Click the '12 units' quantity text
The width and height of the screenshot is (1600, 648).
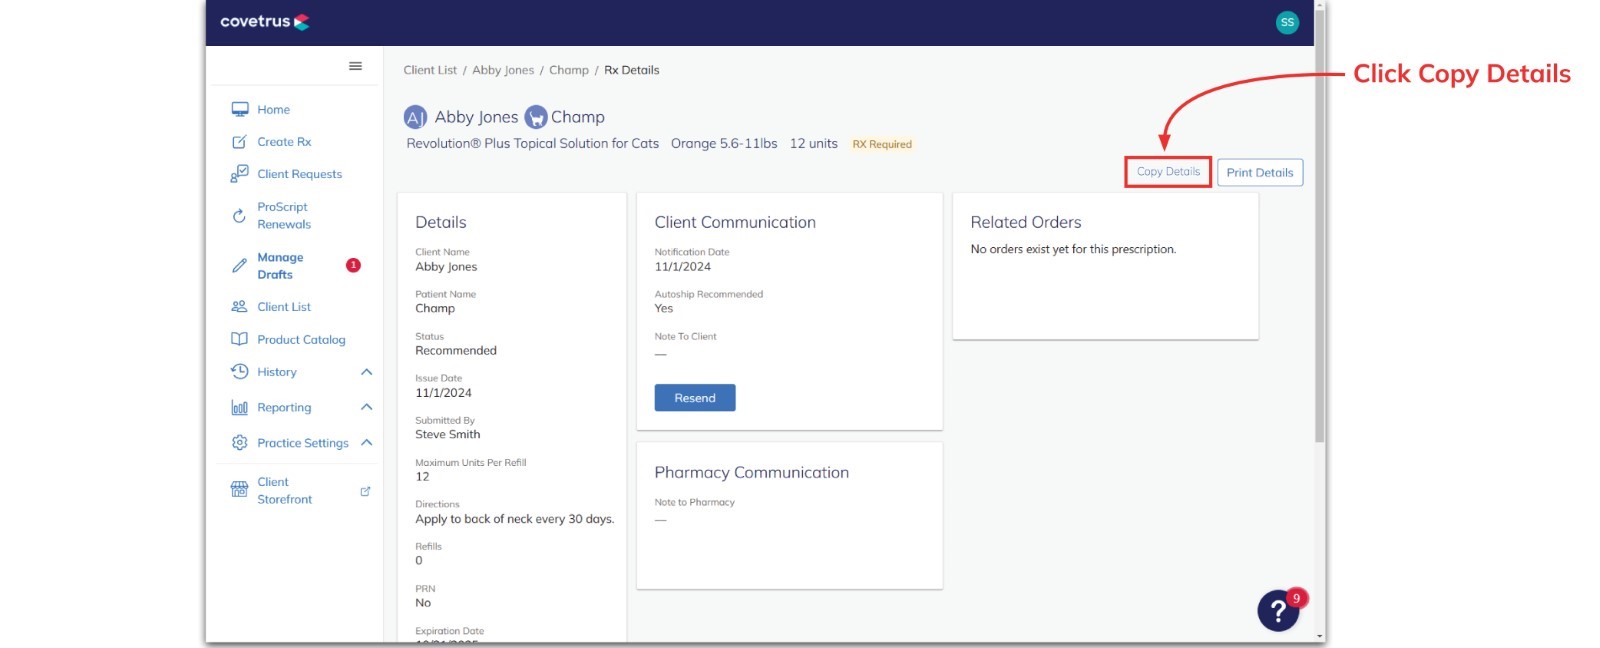tap(814, 143)
